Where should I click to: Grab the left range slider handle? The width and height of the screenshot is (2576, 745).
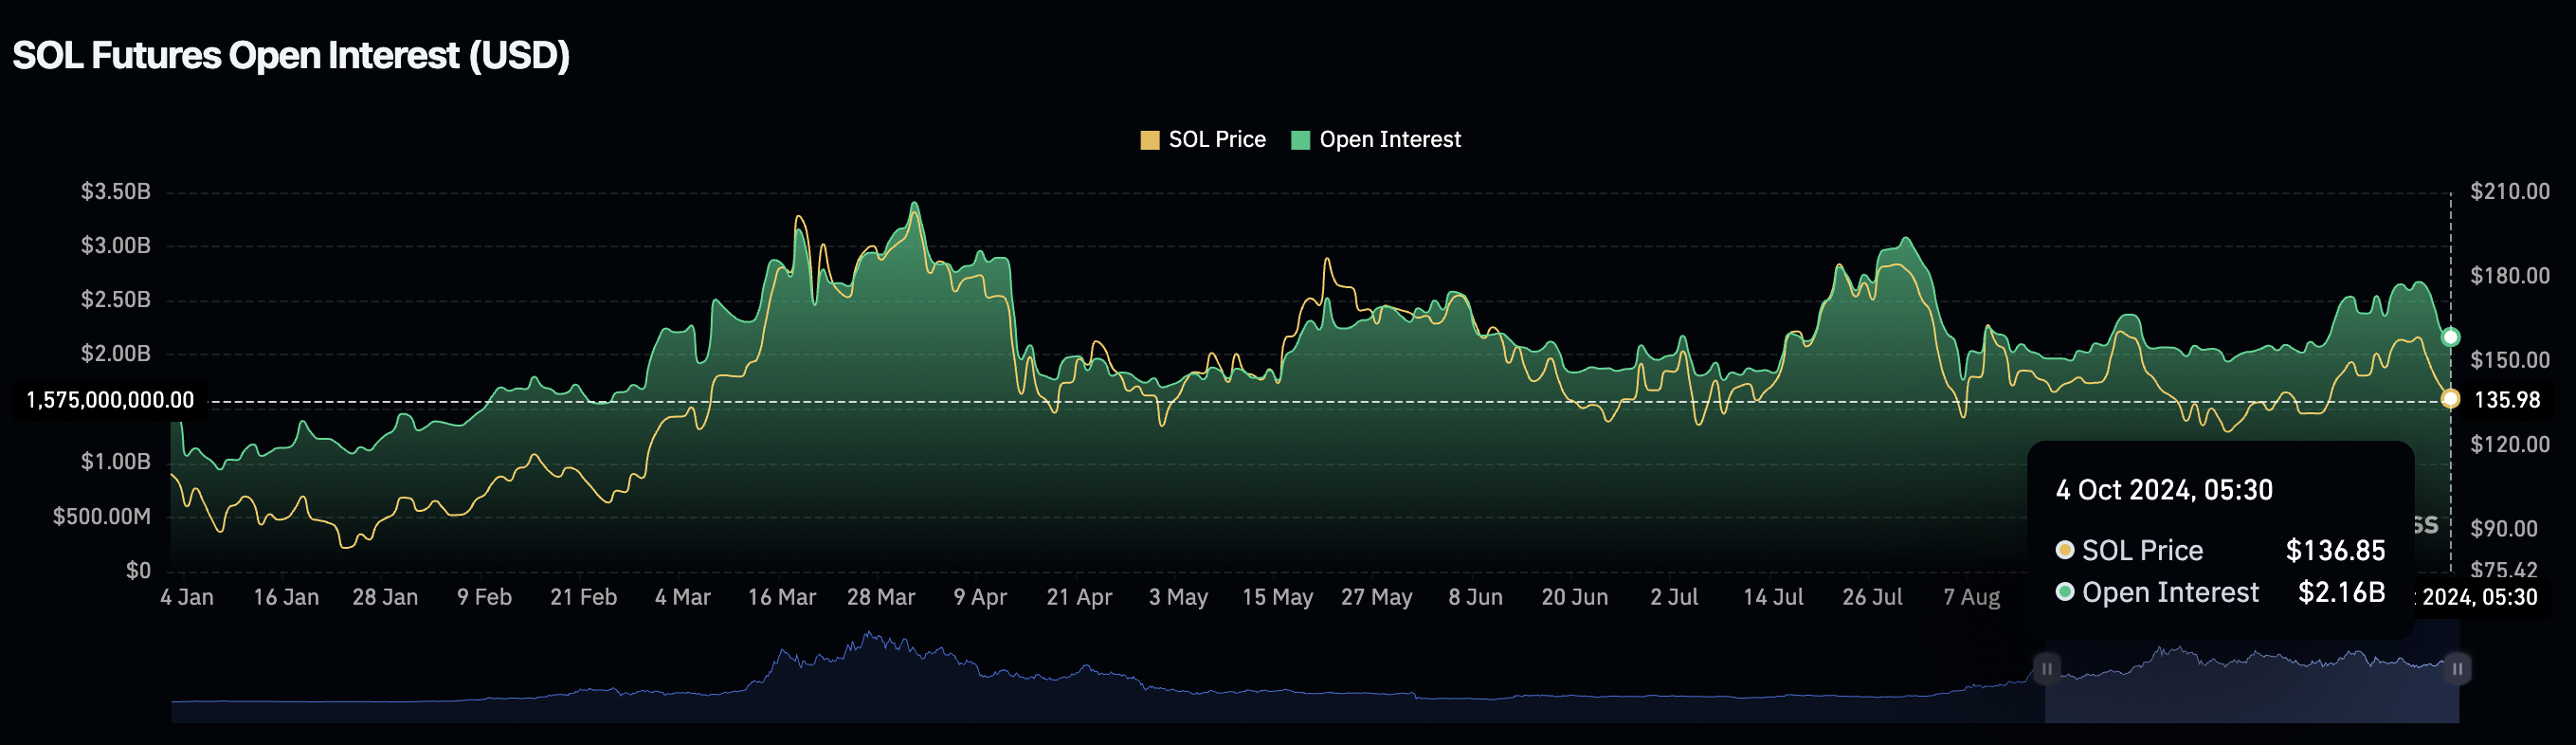(2047, 668)
